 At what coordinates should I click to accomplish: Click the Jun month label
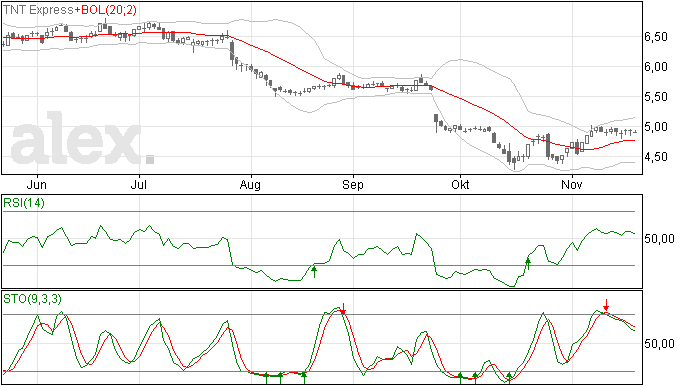click(x=37, y=184)
